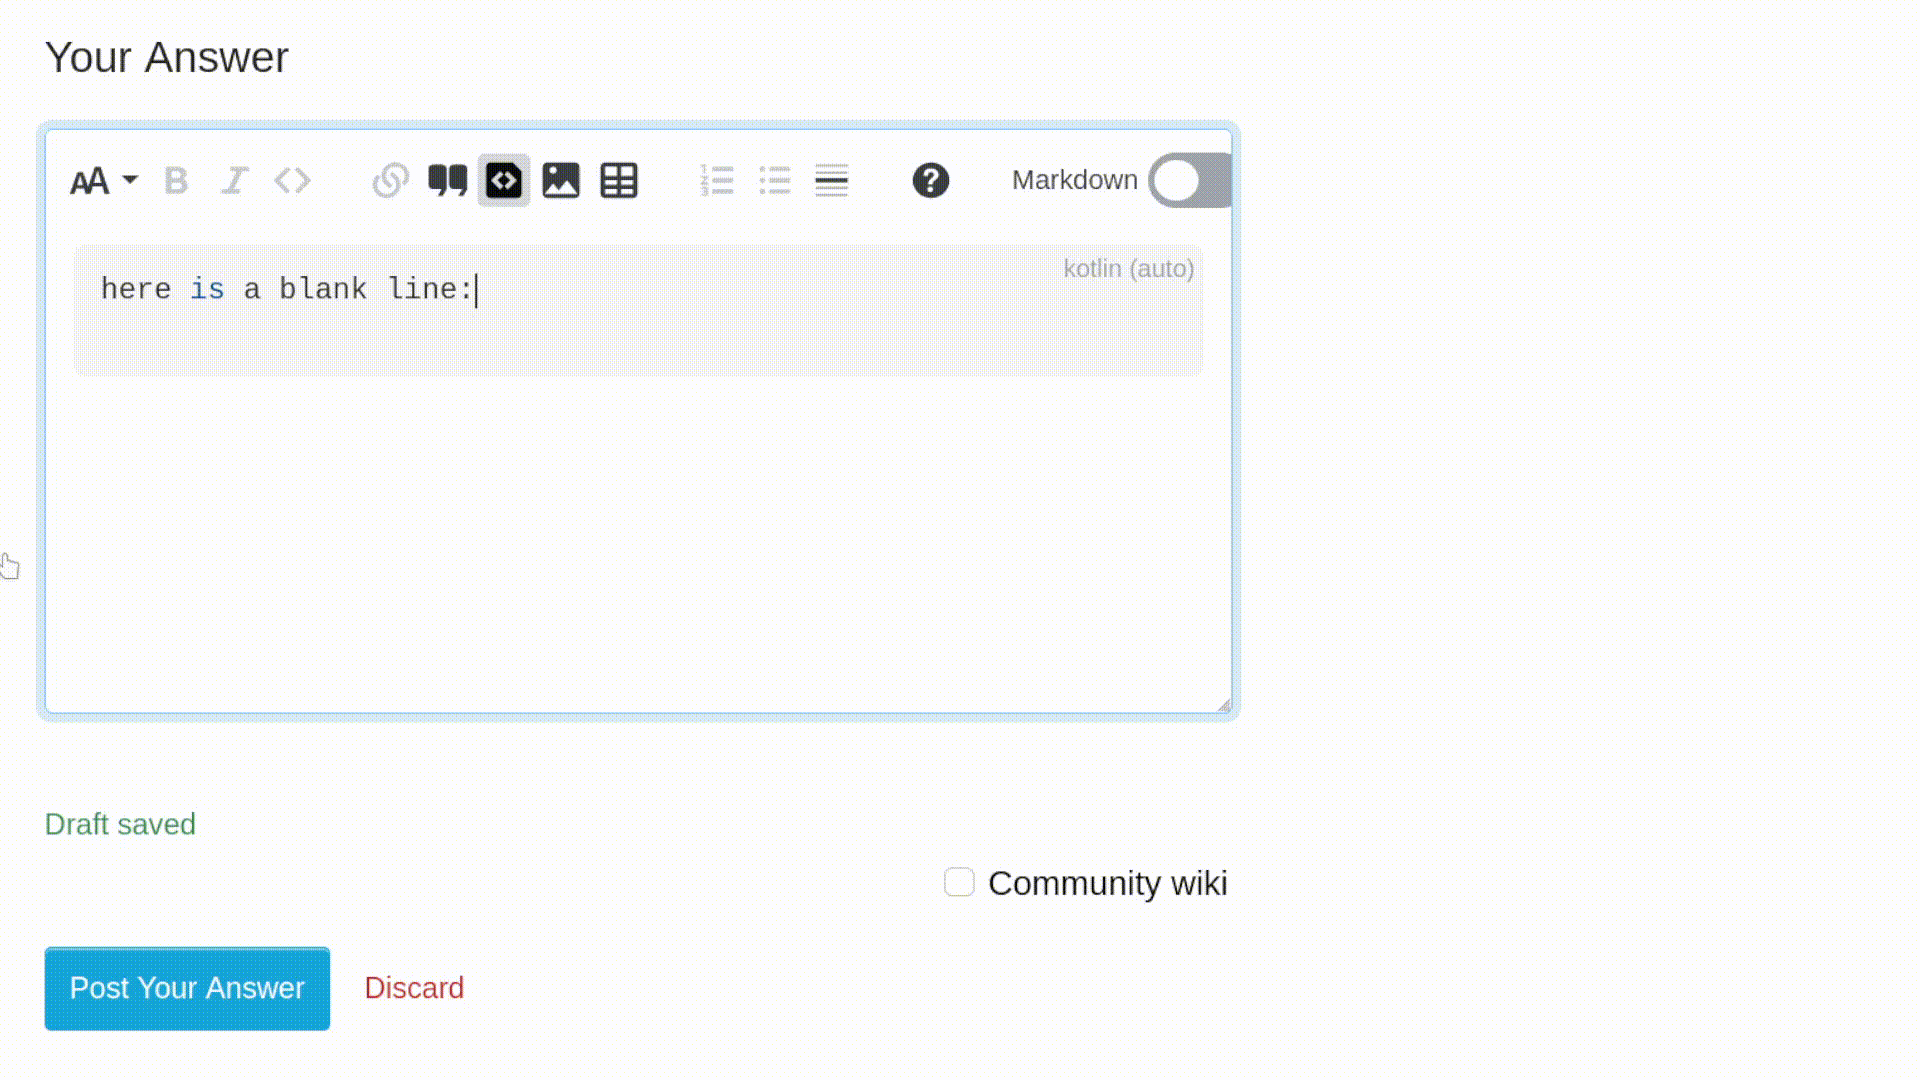
Task: Click the editor resize handle at bottom-right corner
Action: click(1224, 706)
